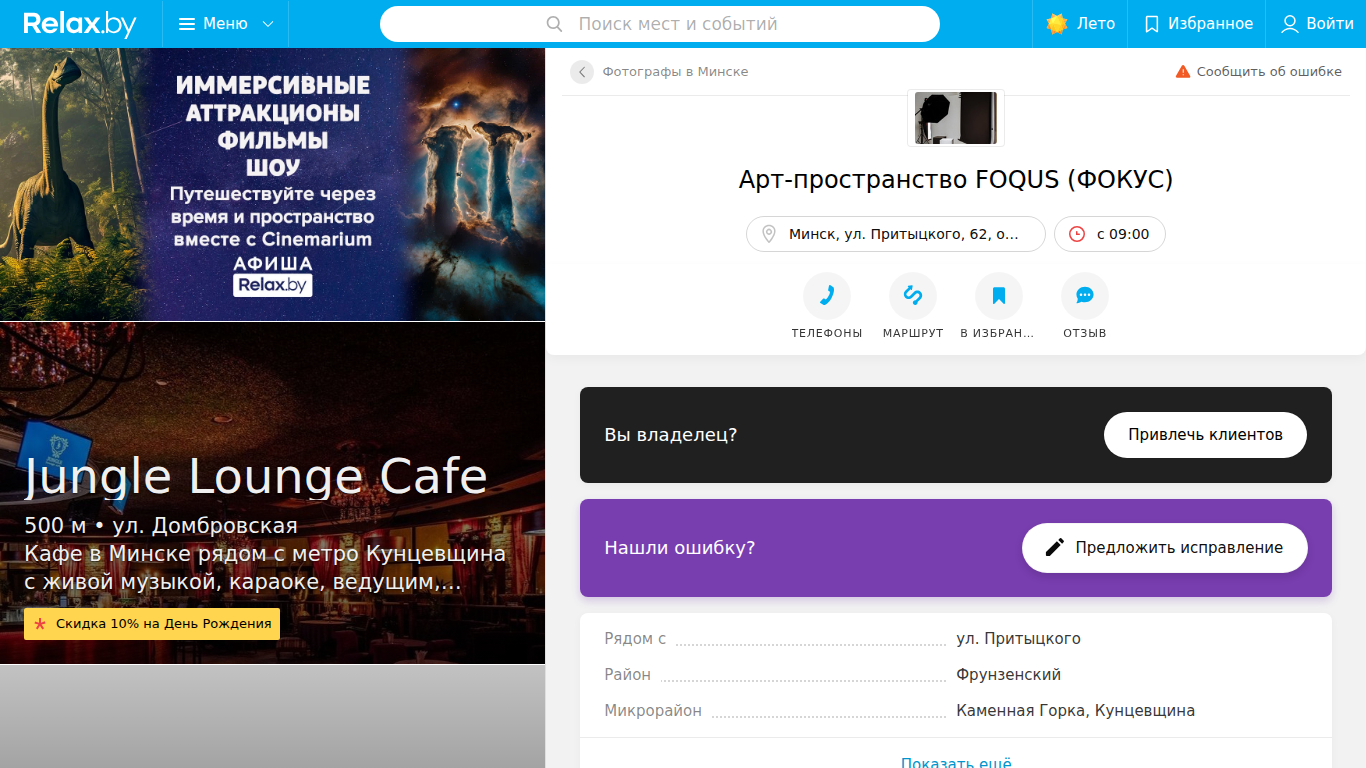Open the FOQUS studio photo thumbnail
Screen dimensions: 1366x768
[x=956, y=118]
